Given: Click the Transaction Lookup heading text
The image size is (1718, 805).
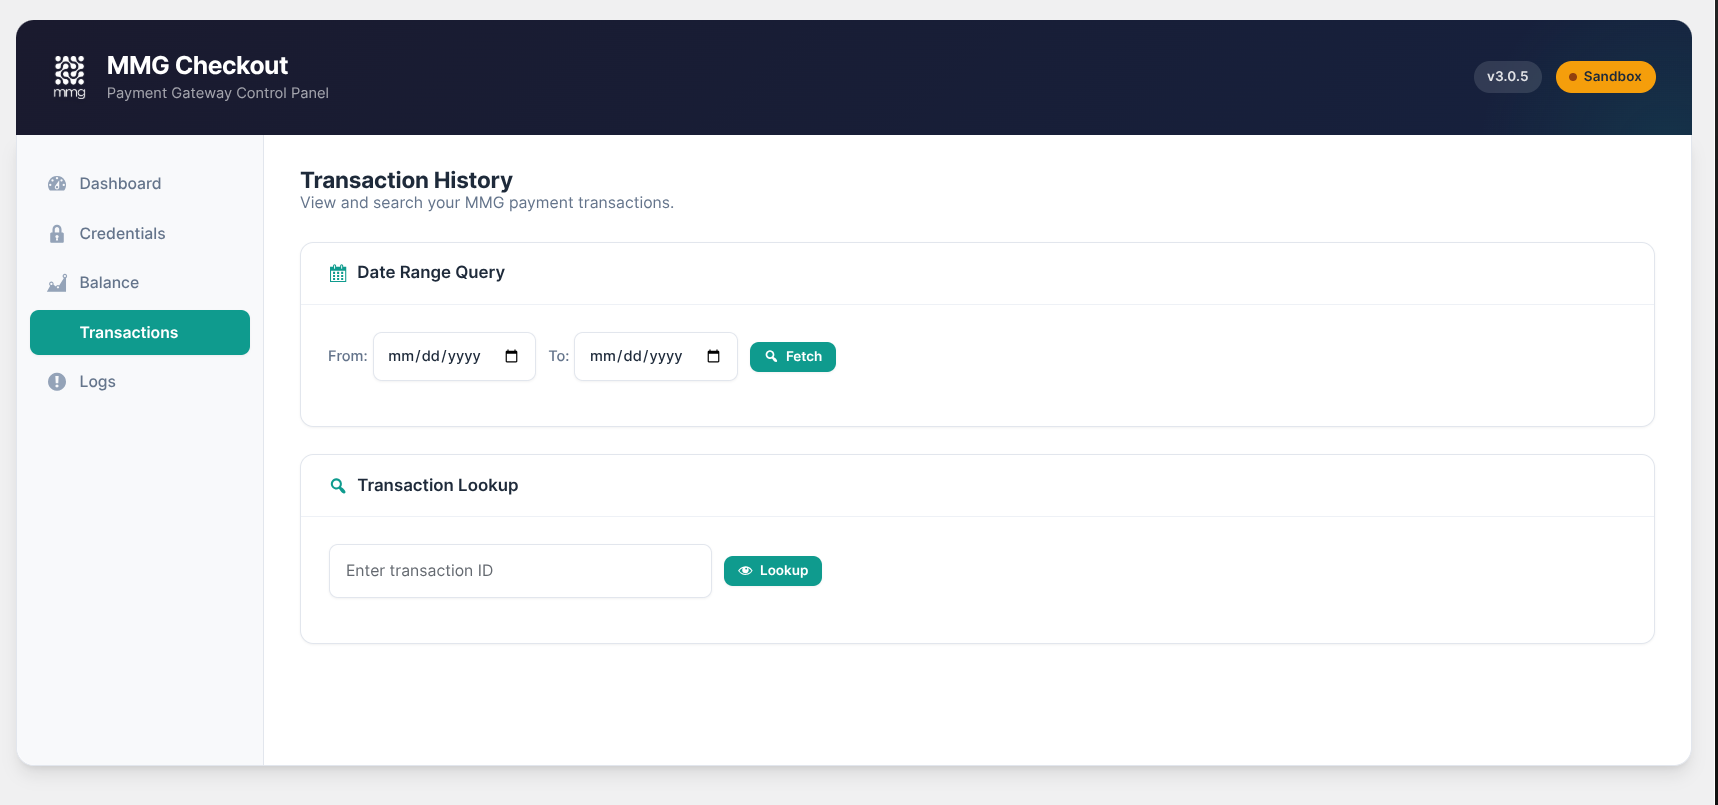Looking at the screenshot, I should 438,486.
